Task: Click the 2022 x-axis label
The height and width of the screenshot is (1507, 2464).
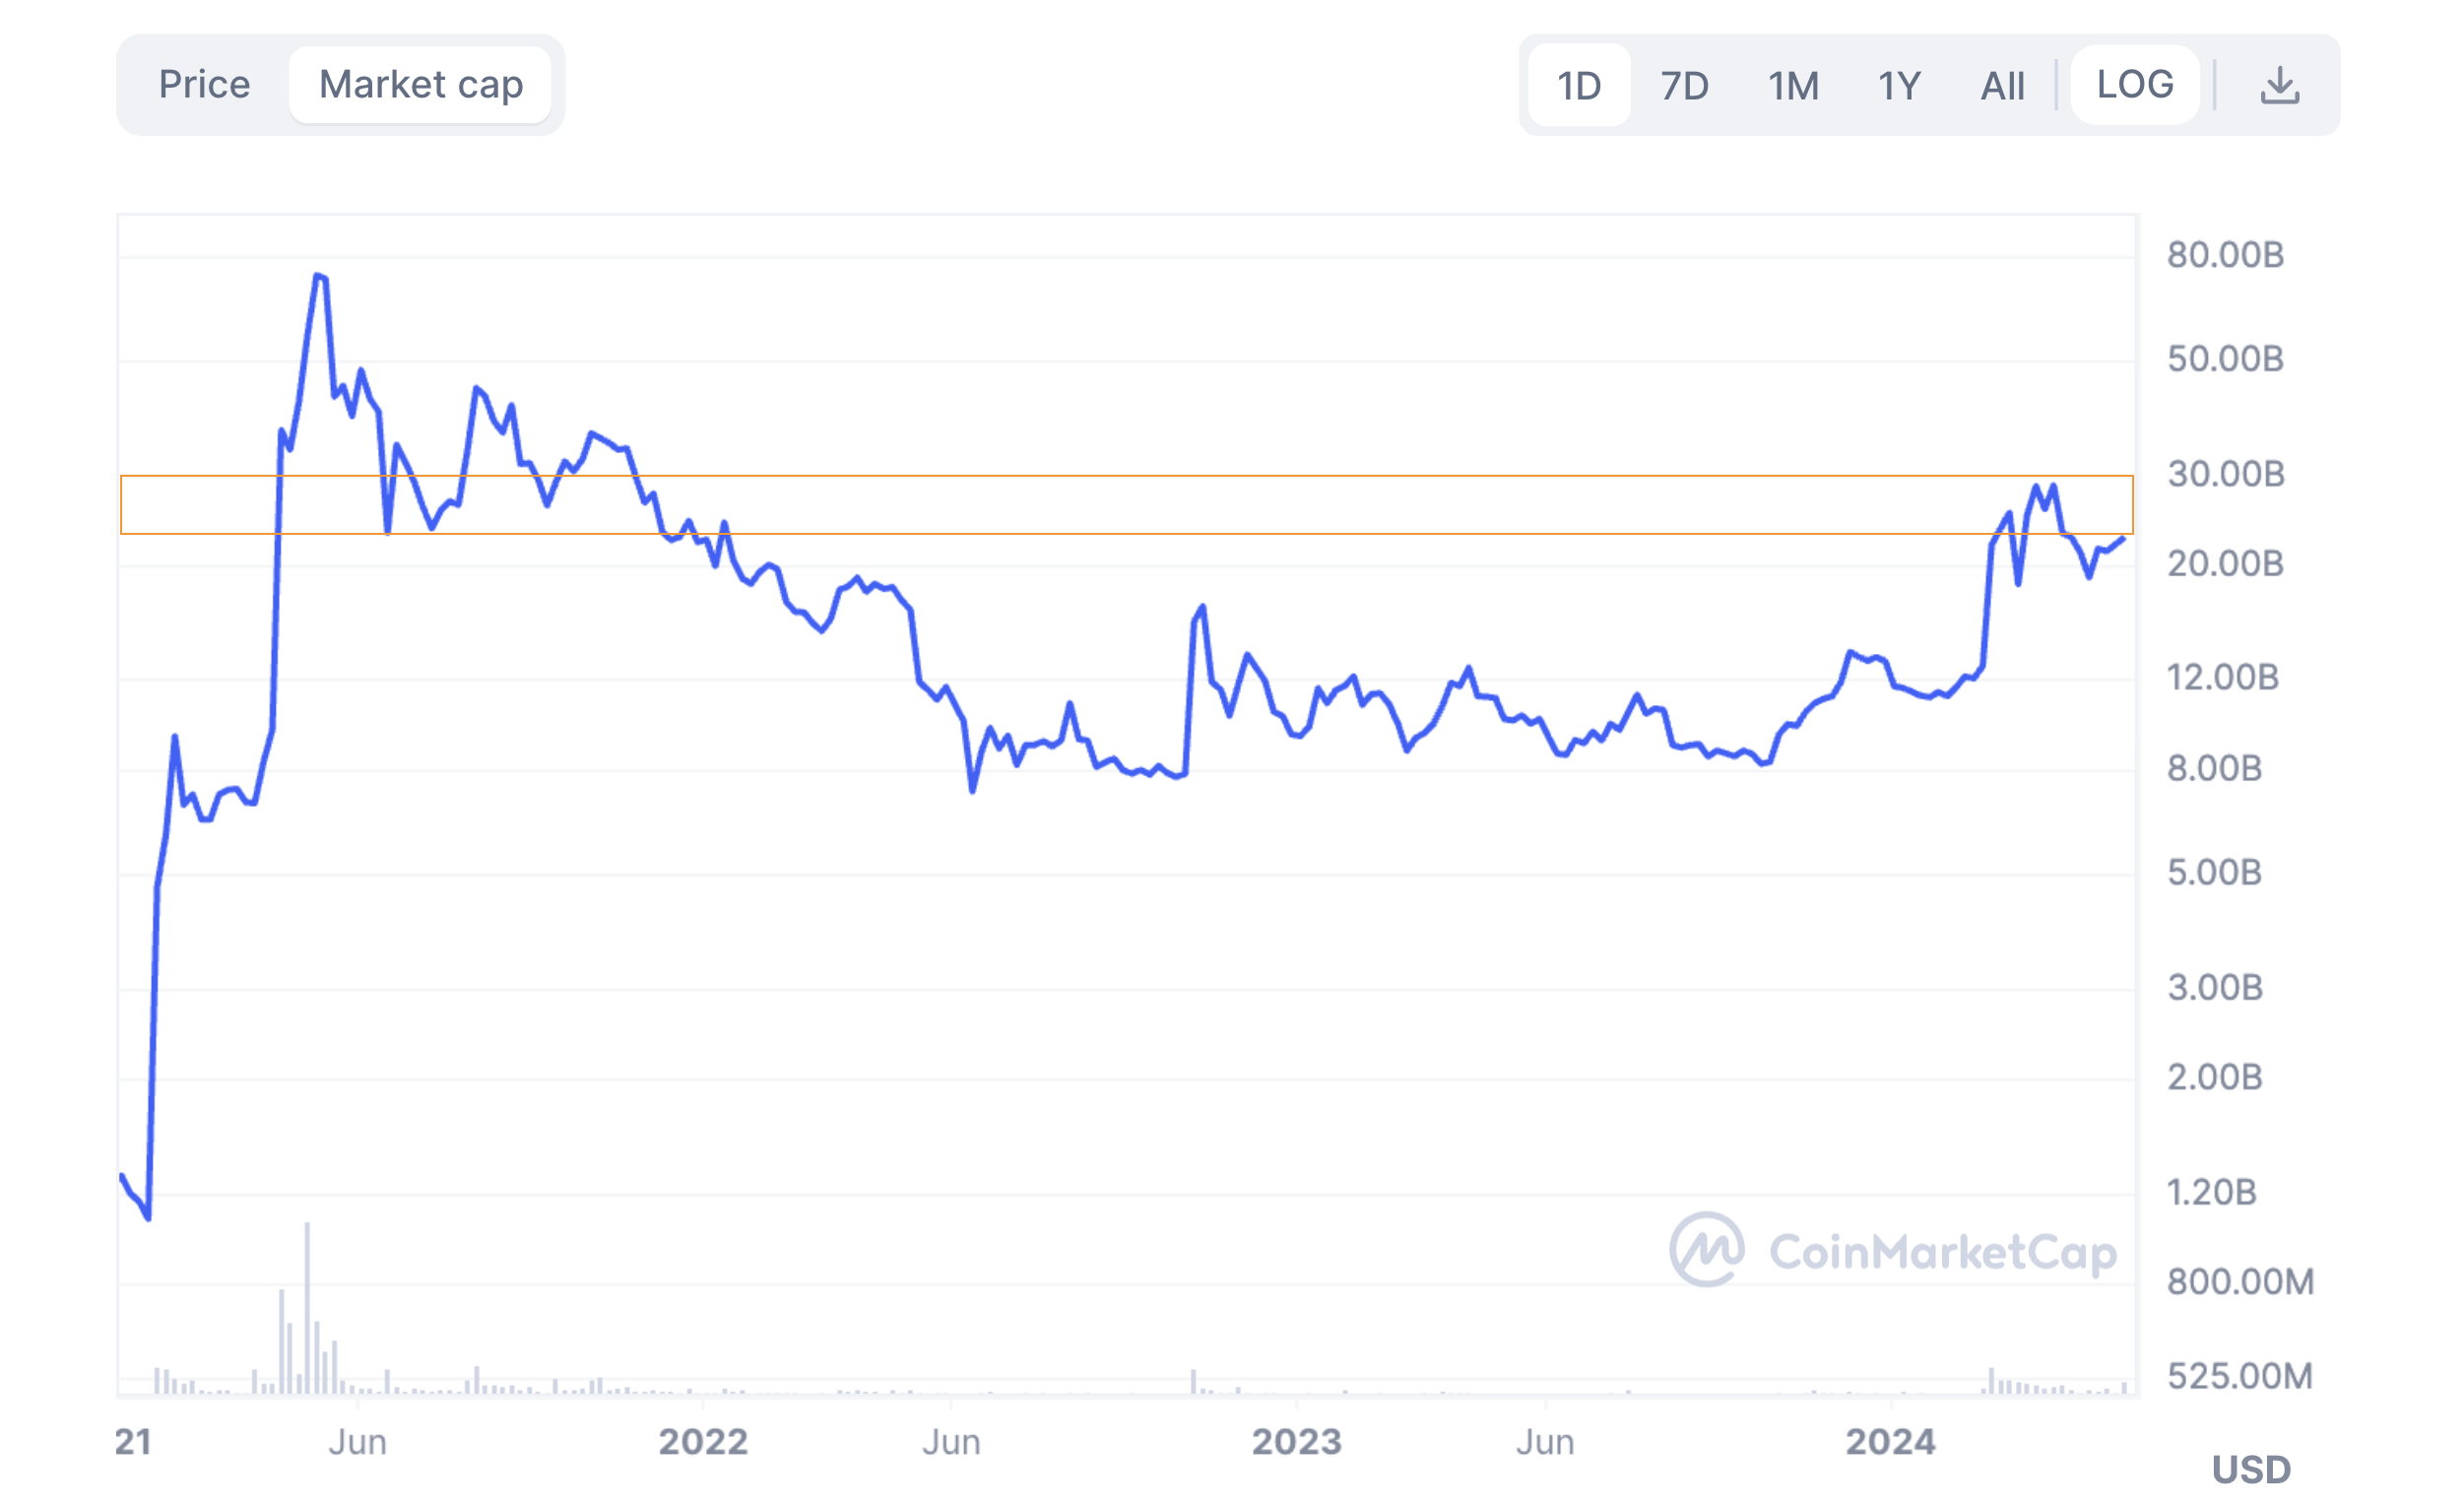Action: tap(703, 1441)
